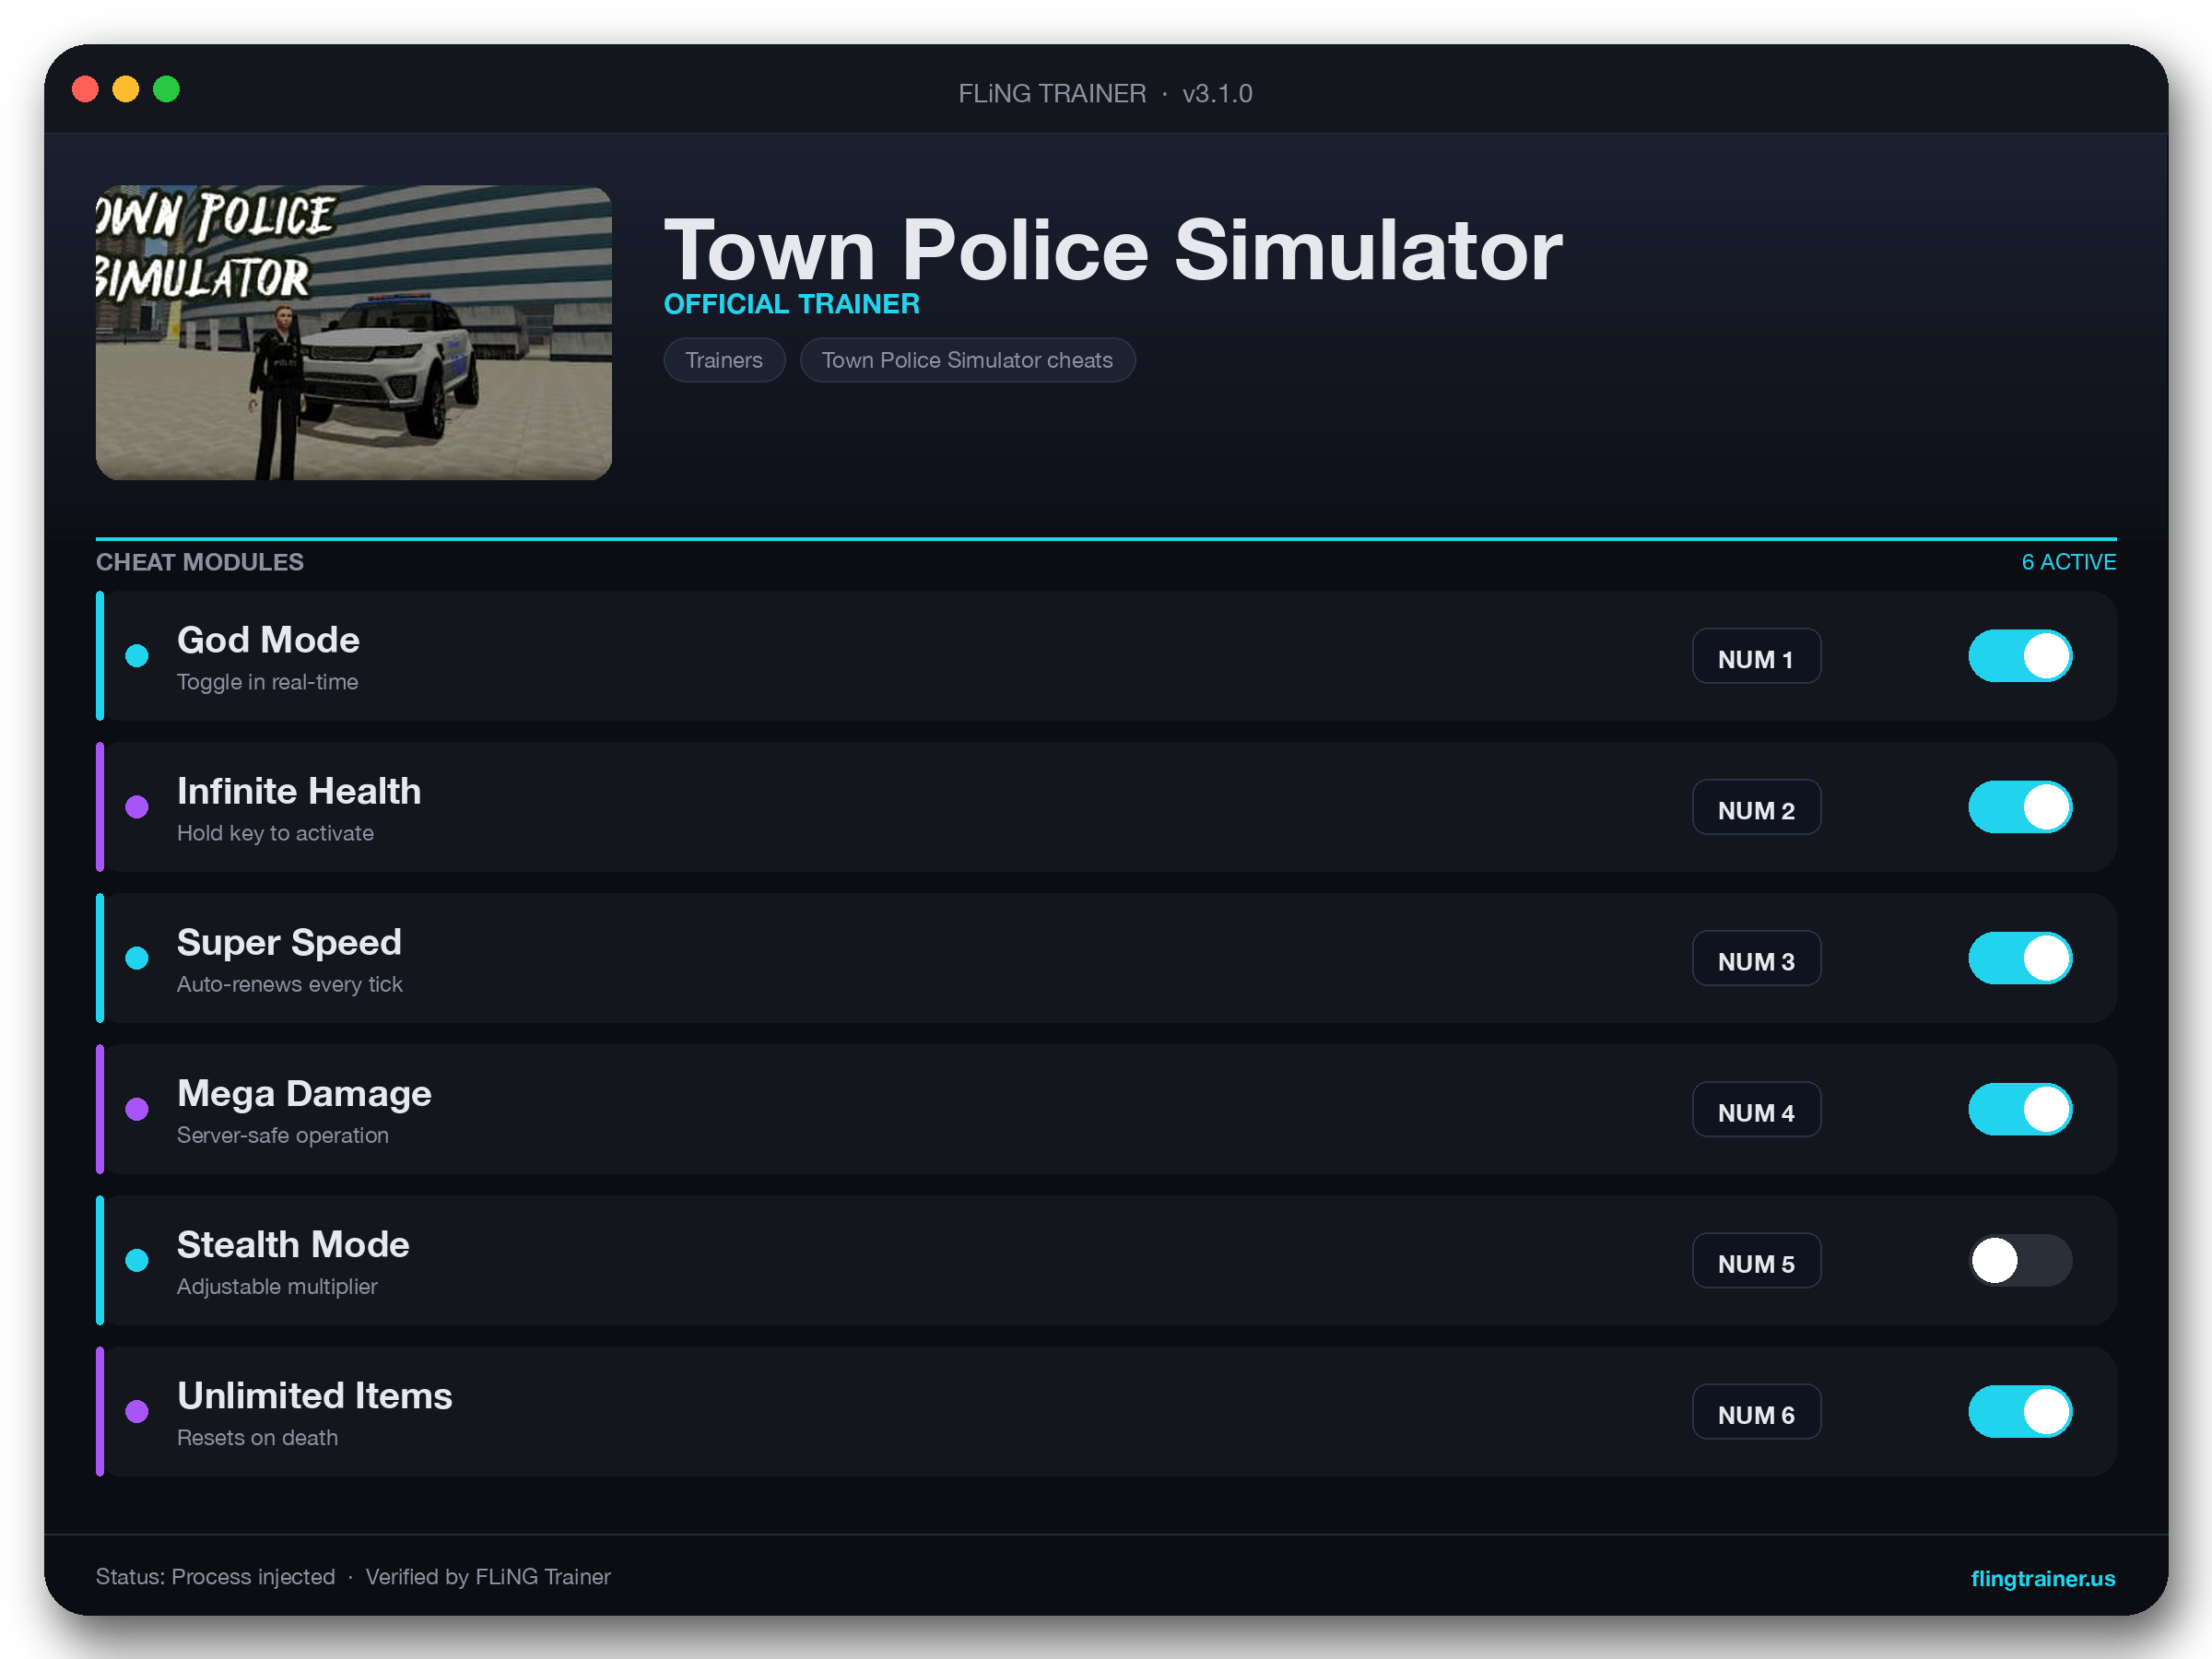The width and height of the screenshot is (2212, 1659).
Task: Click the NUM 1 hotkey button
Action: (x=1756, y=656)
